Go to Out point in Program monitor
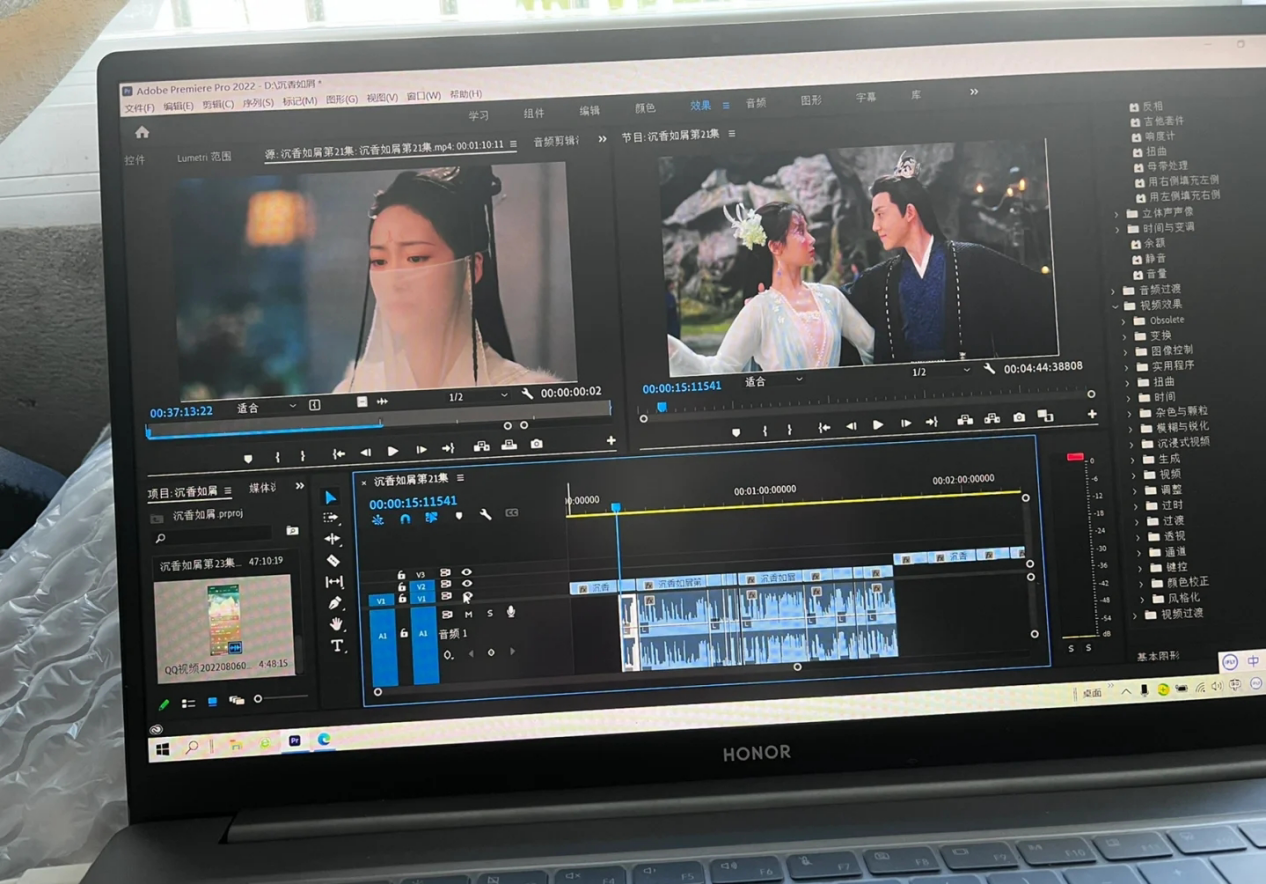1266x884 pixels. tap(931, 422)
